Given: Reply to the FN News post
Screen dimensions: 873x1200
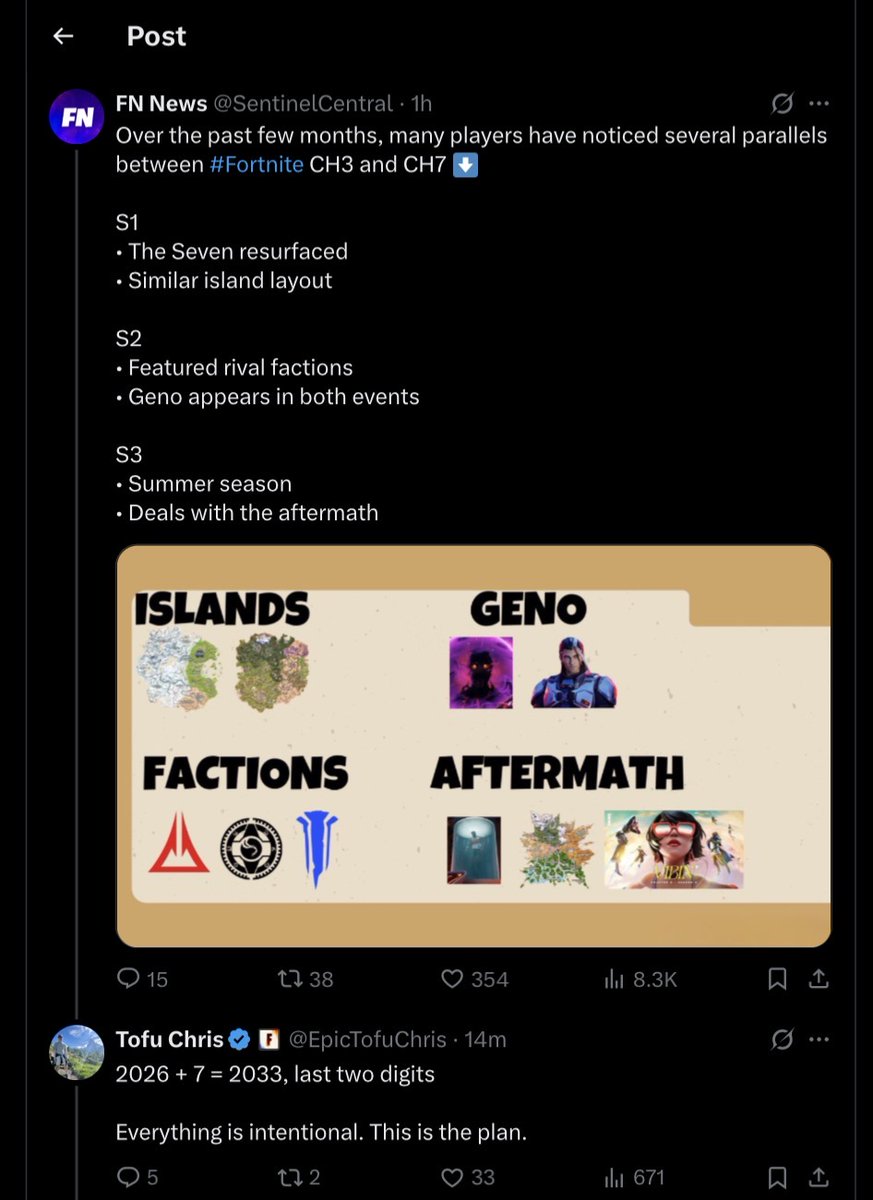Looking at the screenshot, I should click(x=142, y=979).
